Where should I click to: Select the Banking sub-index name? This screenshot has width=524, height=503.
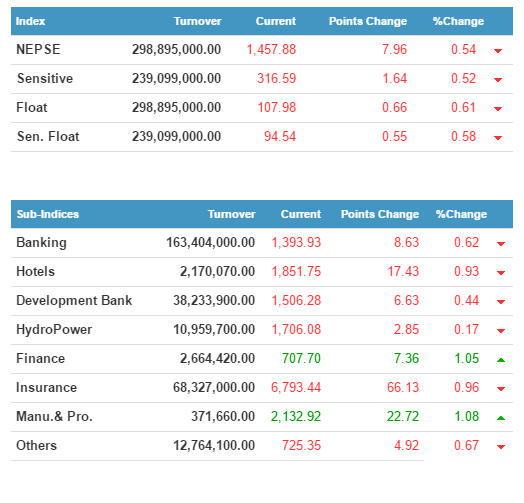(x=41, y=243)
